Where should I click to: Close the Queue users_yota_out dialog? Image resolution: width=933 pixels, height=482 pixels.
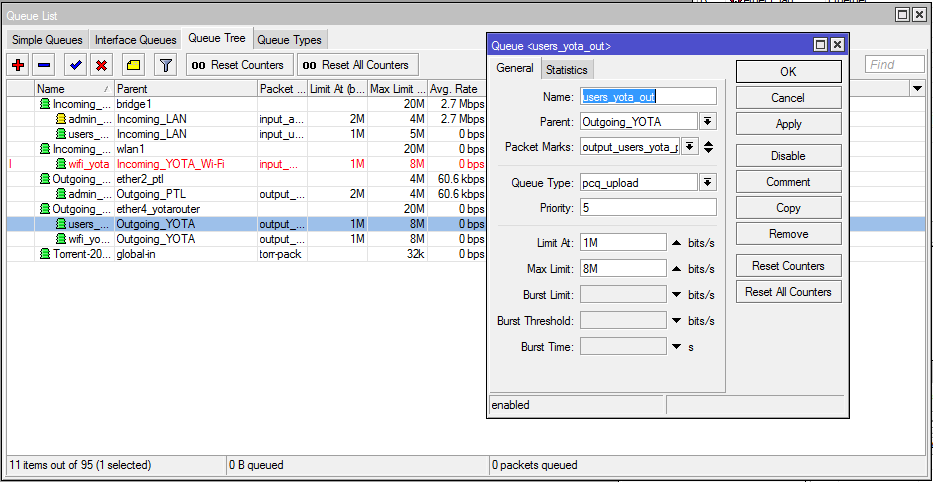pos(837,45)
